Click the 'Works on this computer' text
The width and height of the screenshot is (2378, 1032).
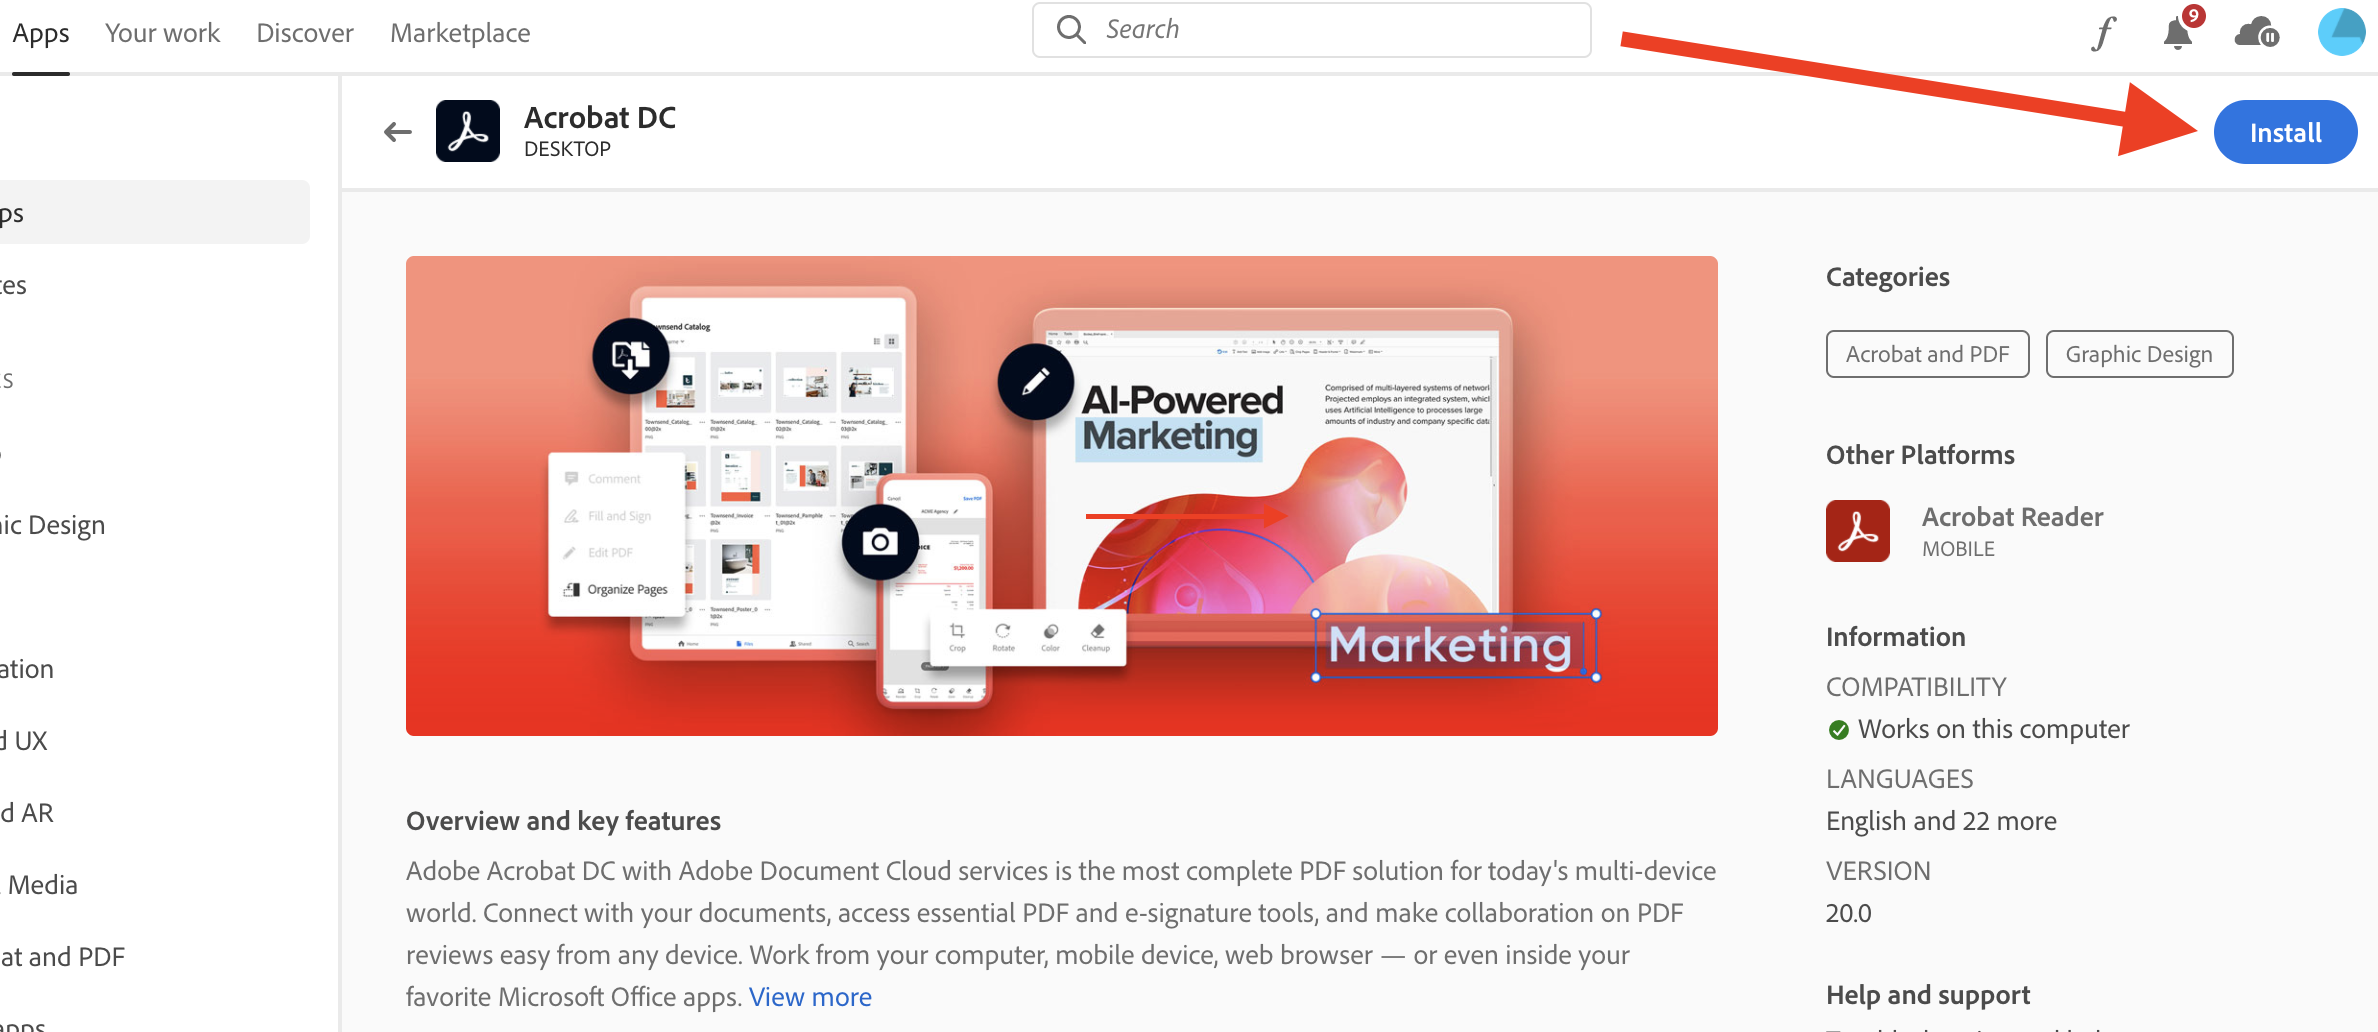pos(1993,729)
